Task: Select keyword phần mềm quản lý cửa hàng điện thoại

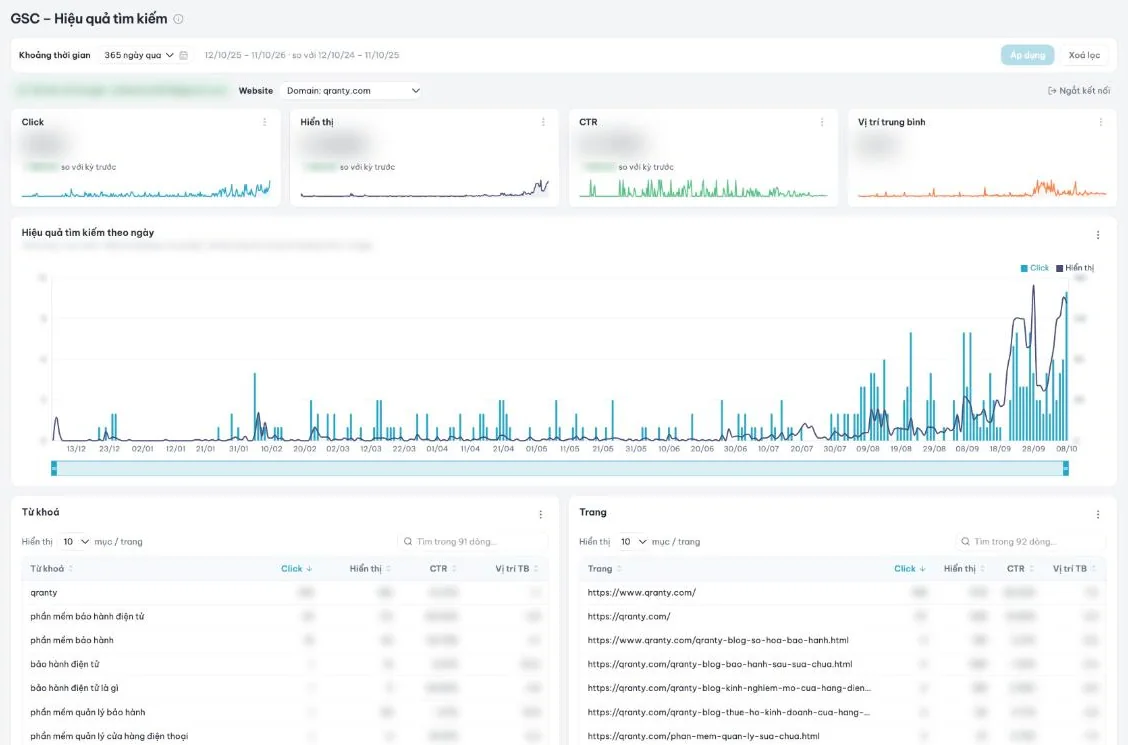Action: 285,736
